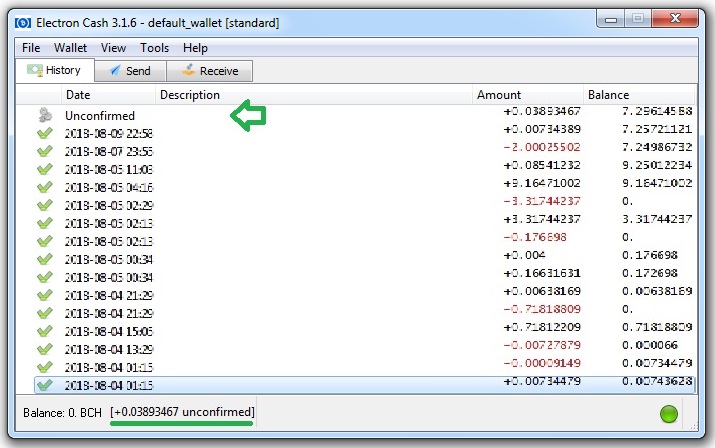Click the checkmark for 2018-08-04 13:29
Image resolution: width=715 pixels, height=448 pixels.
[x=45, y=349]
